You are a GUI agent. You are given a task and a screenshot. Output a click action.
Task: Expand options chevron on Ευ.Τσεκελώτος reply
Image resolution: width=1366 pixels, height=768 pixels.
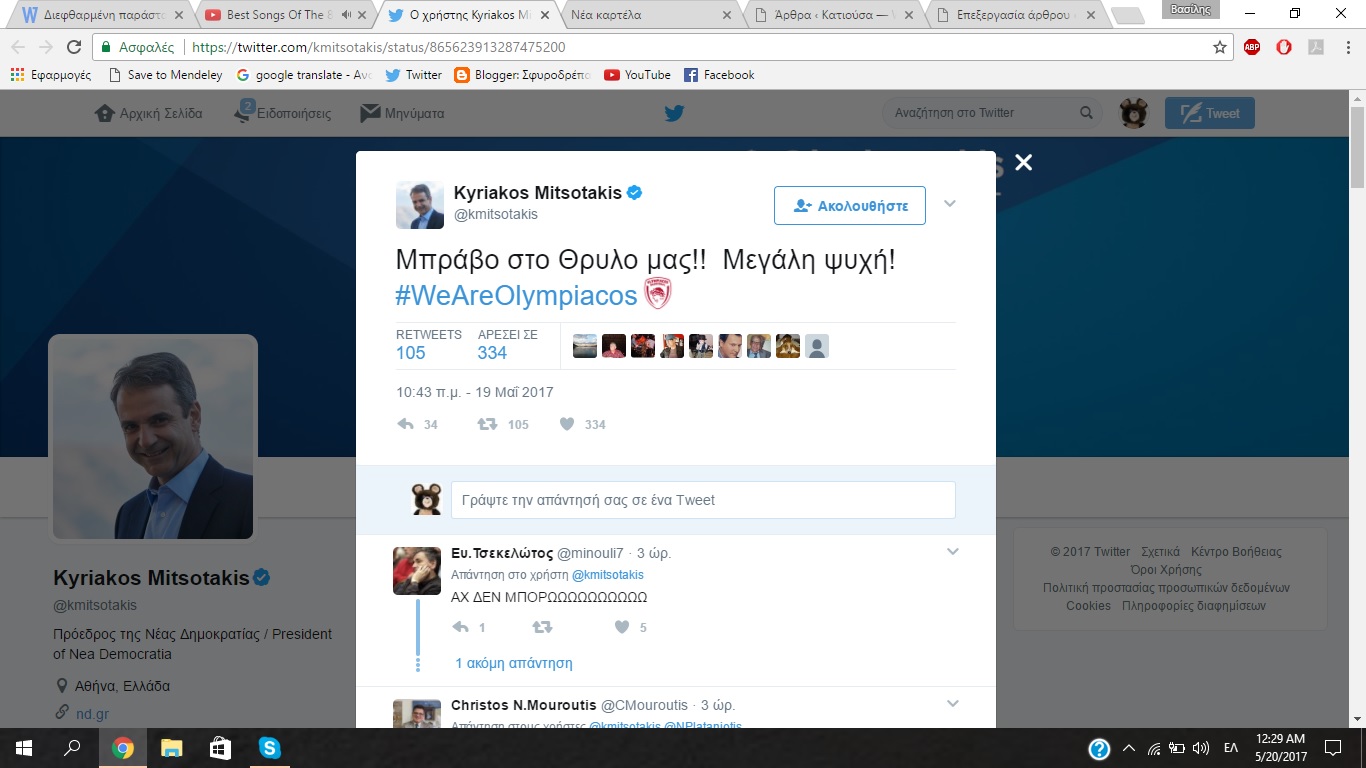tap(952, 552)
